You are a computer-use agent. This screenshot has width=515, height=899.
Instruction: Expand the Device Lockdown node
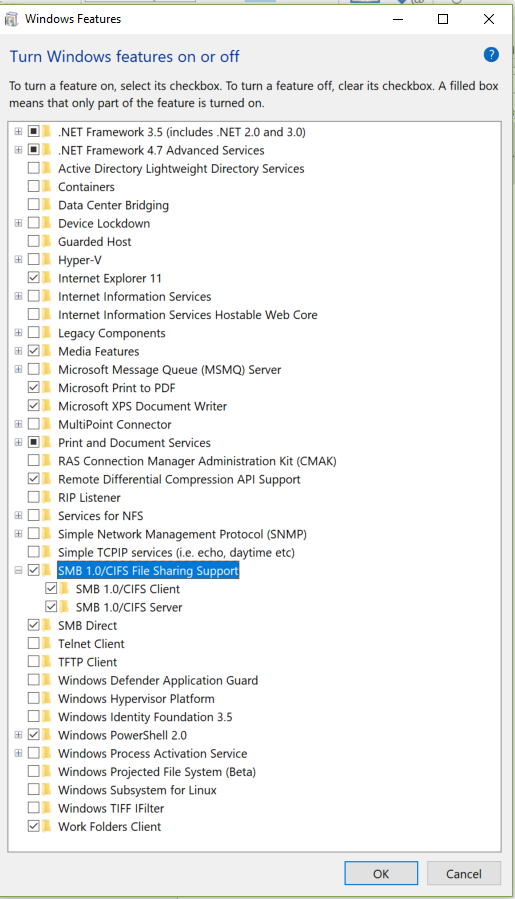[18, 223]
